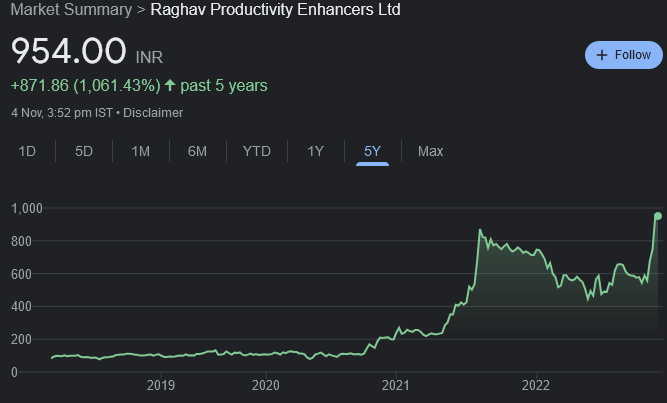Choose the 1Y range tab
The height and width of the screenshot is (403, 667).
click(315, 151)
